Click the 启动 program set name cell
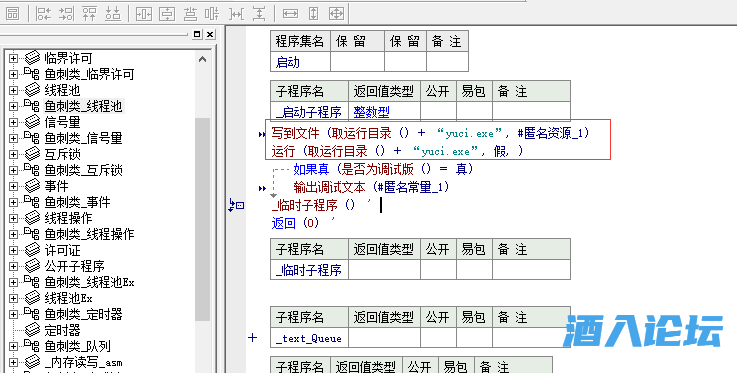Viewport: 737px width, 373px height. tap(300, 62)
